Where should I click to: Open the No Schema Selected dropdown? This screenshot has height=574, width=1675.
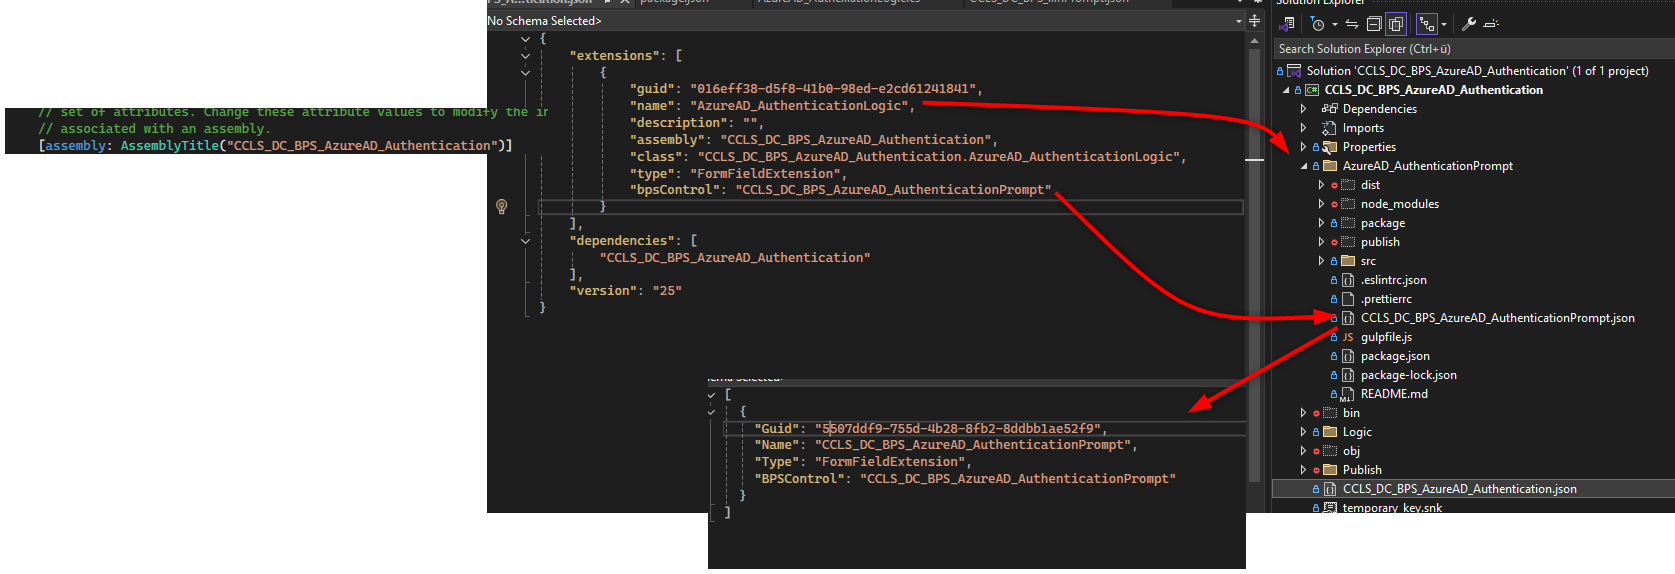tap(1238, 21)
